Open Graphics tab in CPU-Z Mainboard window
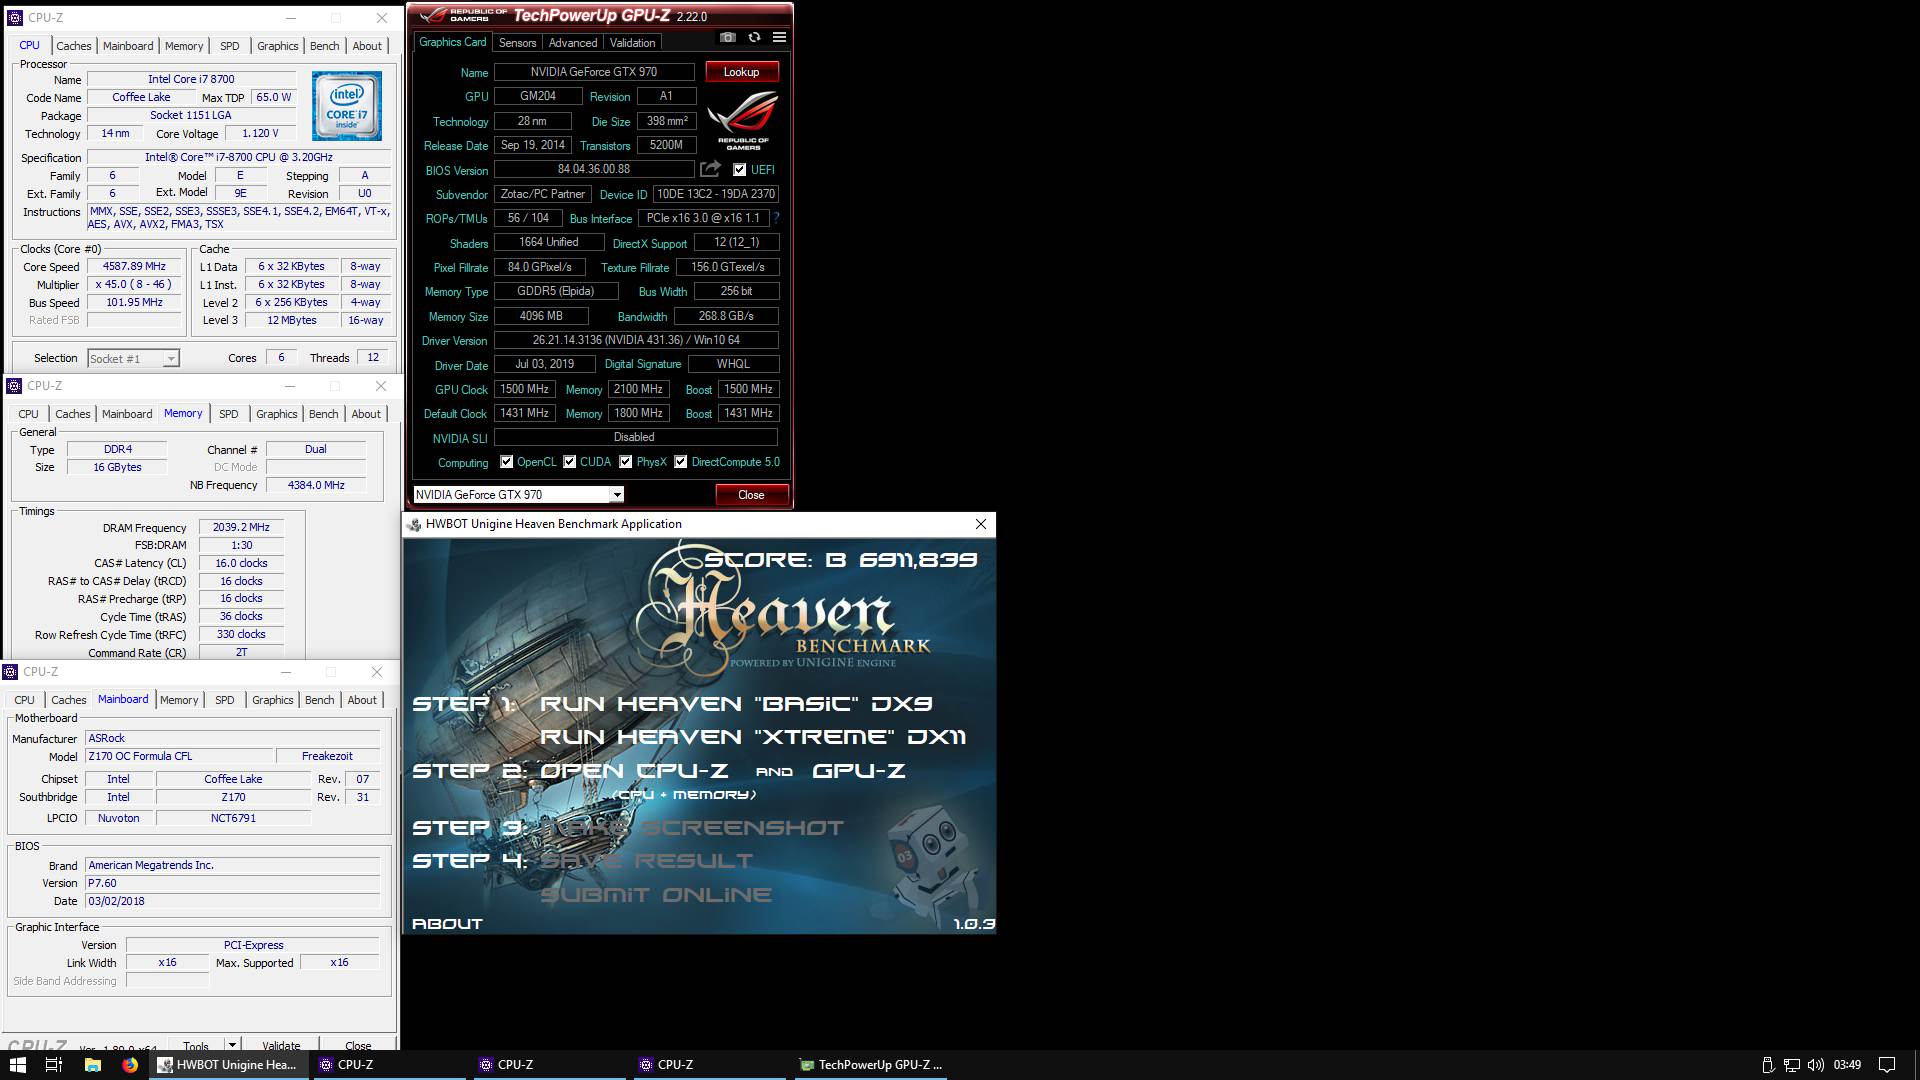The image size is (1920, 1080). [273, 700]
